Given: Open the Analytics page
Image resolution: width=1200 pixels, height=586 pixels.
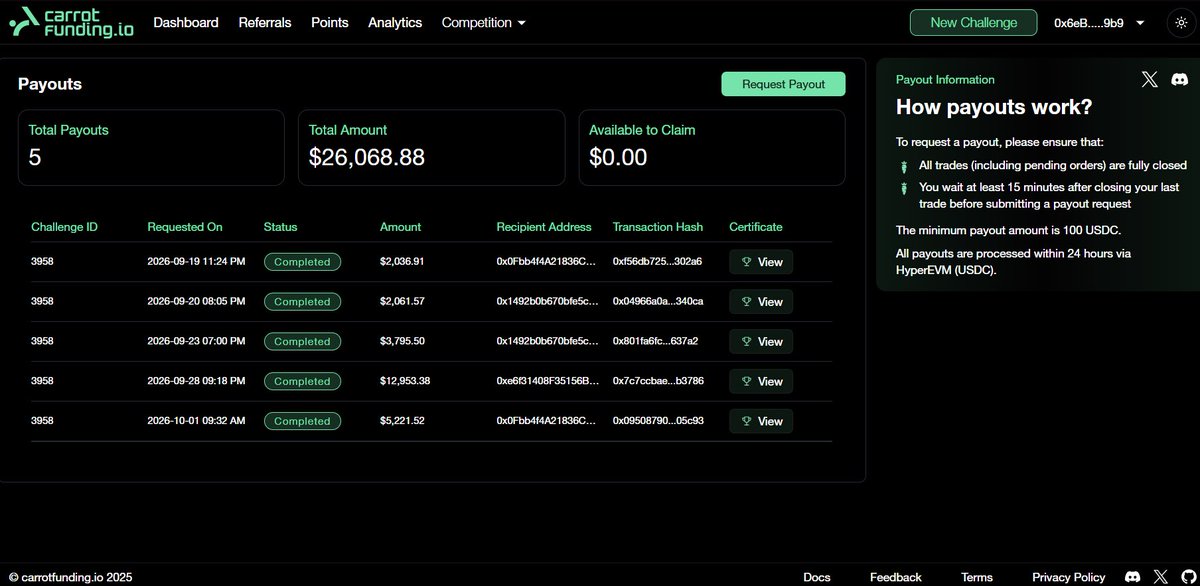Looking at the screenshot, I should point(395,22).
